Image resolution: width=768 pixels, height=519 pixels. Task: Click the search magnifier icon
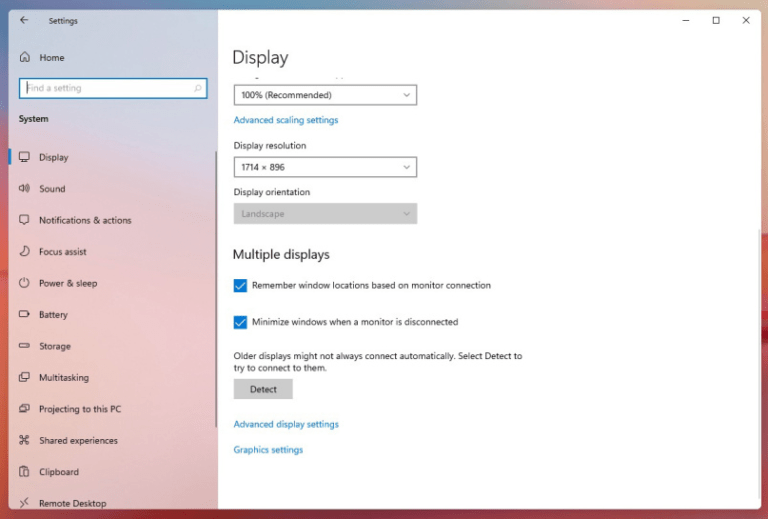(x=198, y=88)
